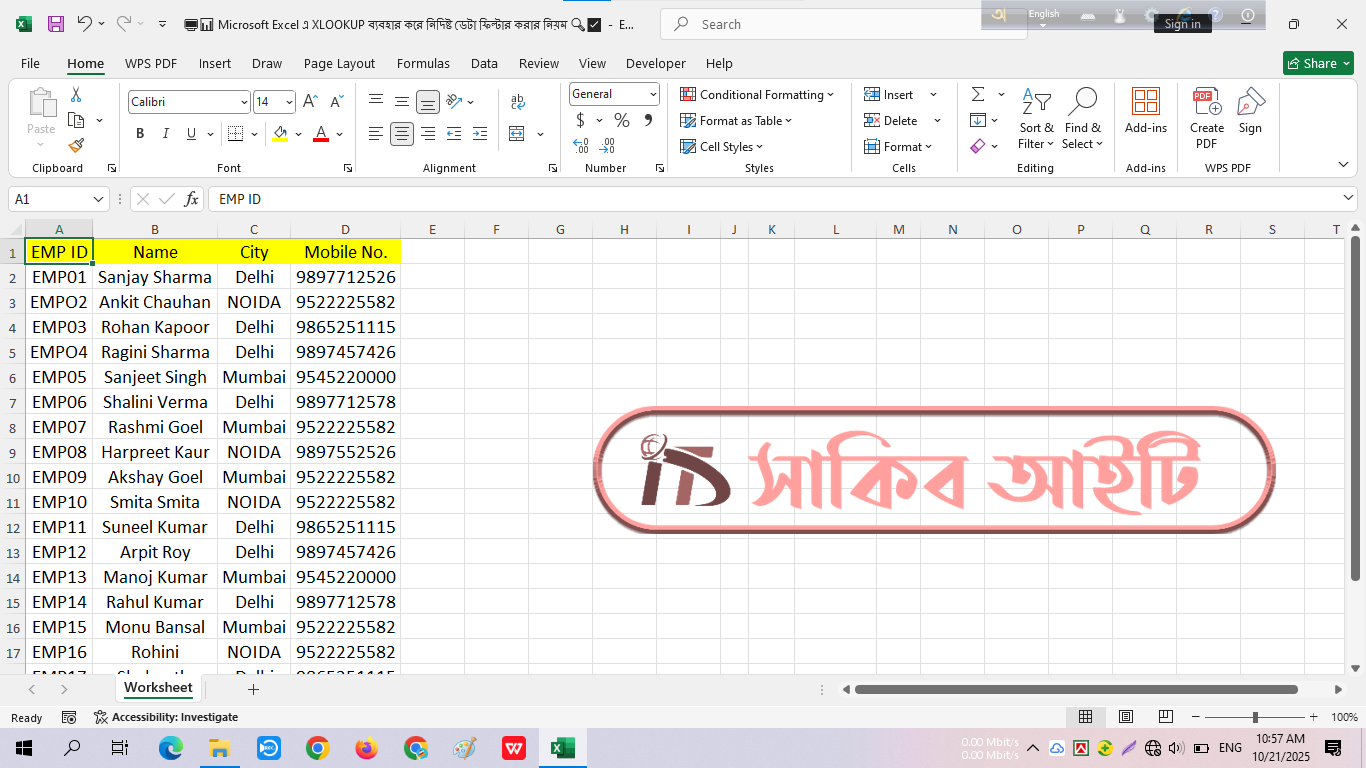Click the Insert Function fx icon
Image resolution: width=1366 pixels, height=768 pixels.
tap(192, 199)
